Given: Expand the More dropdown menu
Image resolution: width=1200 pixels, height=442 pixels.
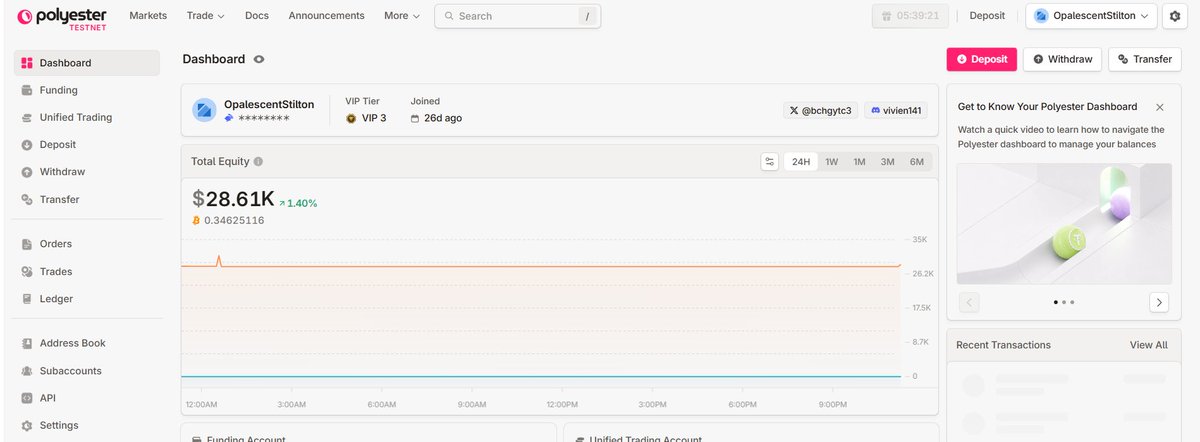Looking at the screenshot, I should click(402, 16).
